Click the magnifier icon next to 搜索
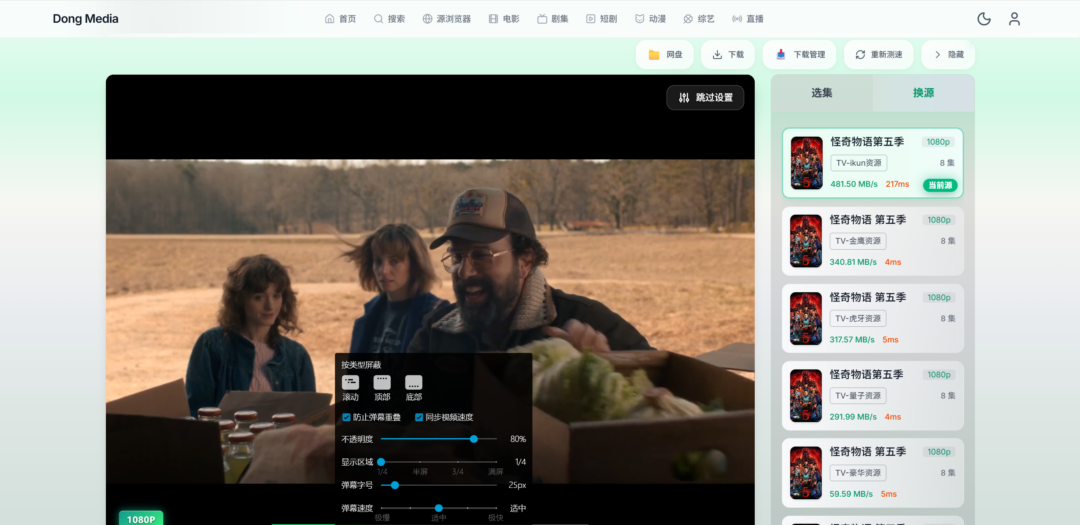Viewport: 1080px width, 525px height. (378, 19)
